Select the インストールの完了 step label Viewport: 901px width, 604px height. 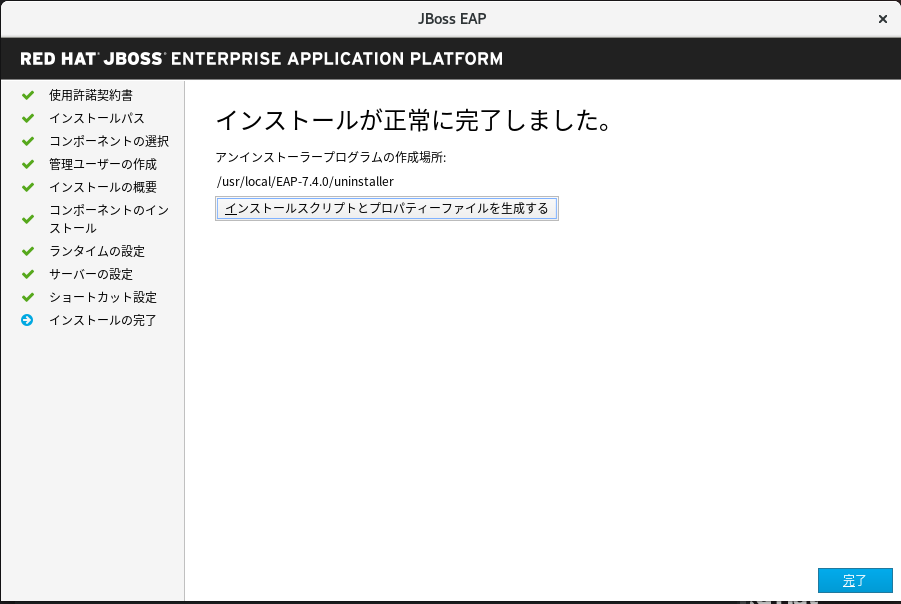click(103, 320)
